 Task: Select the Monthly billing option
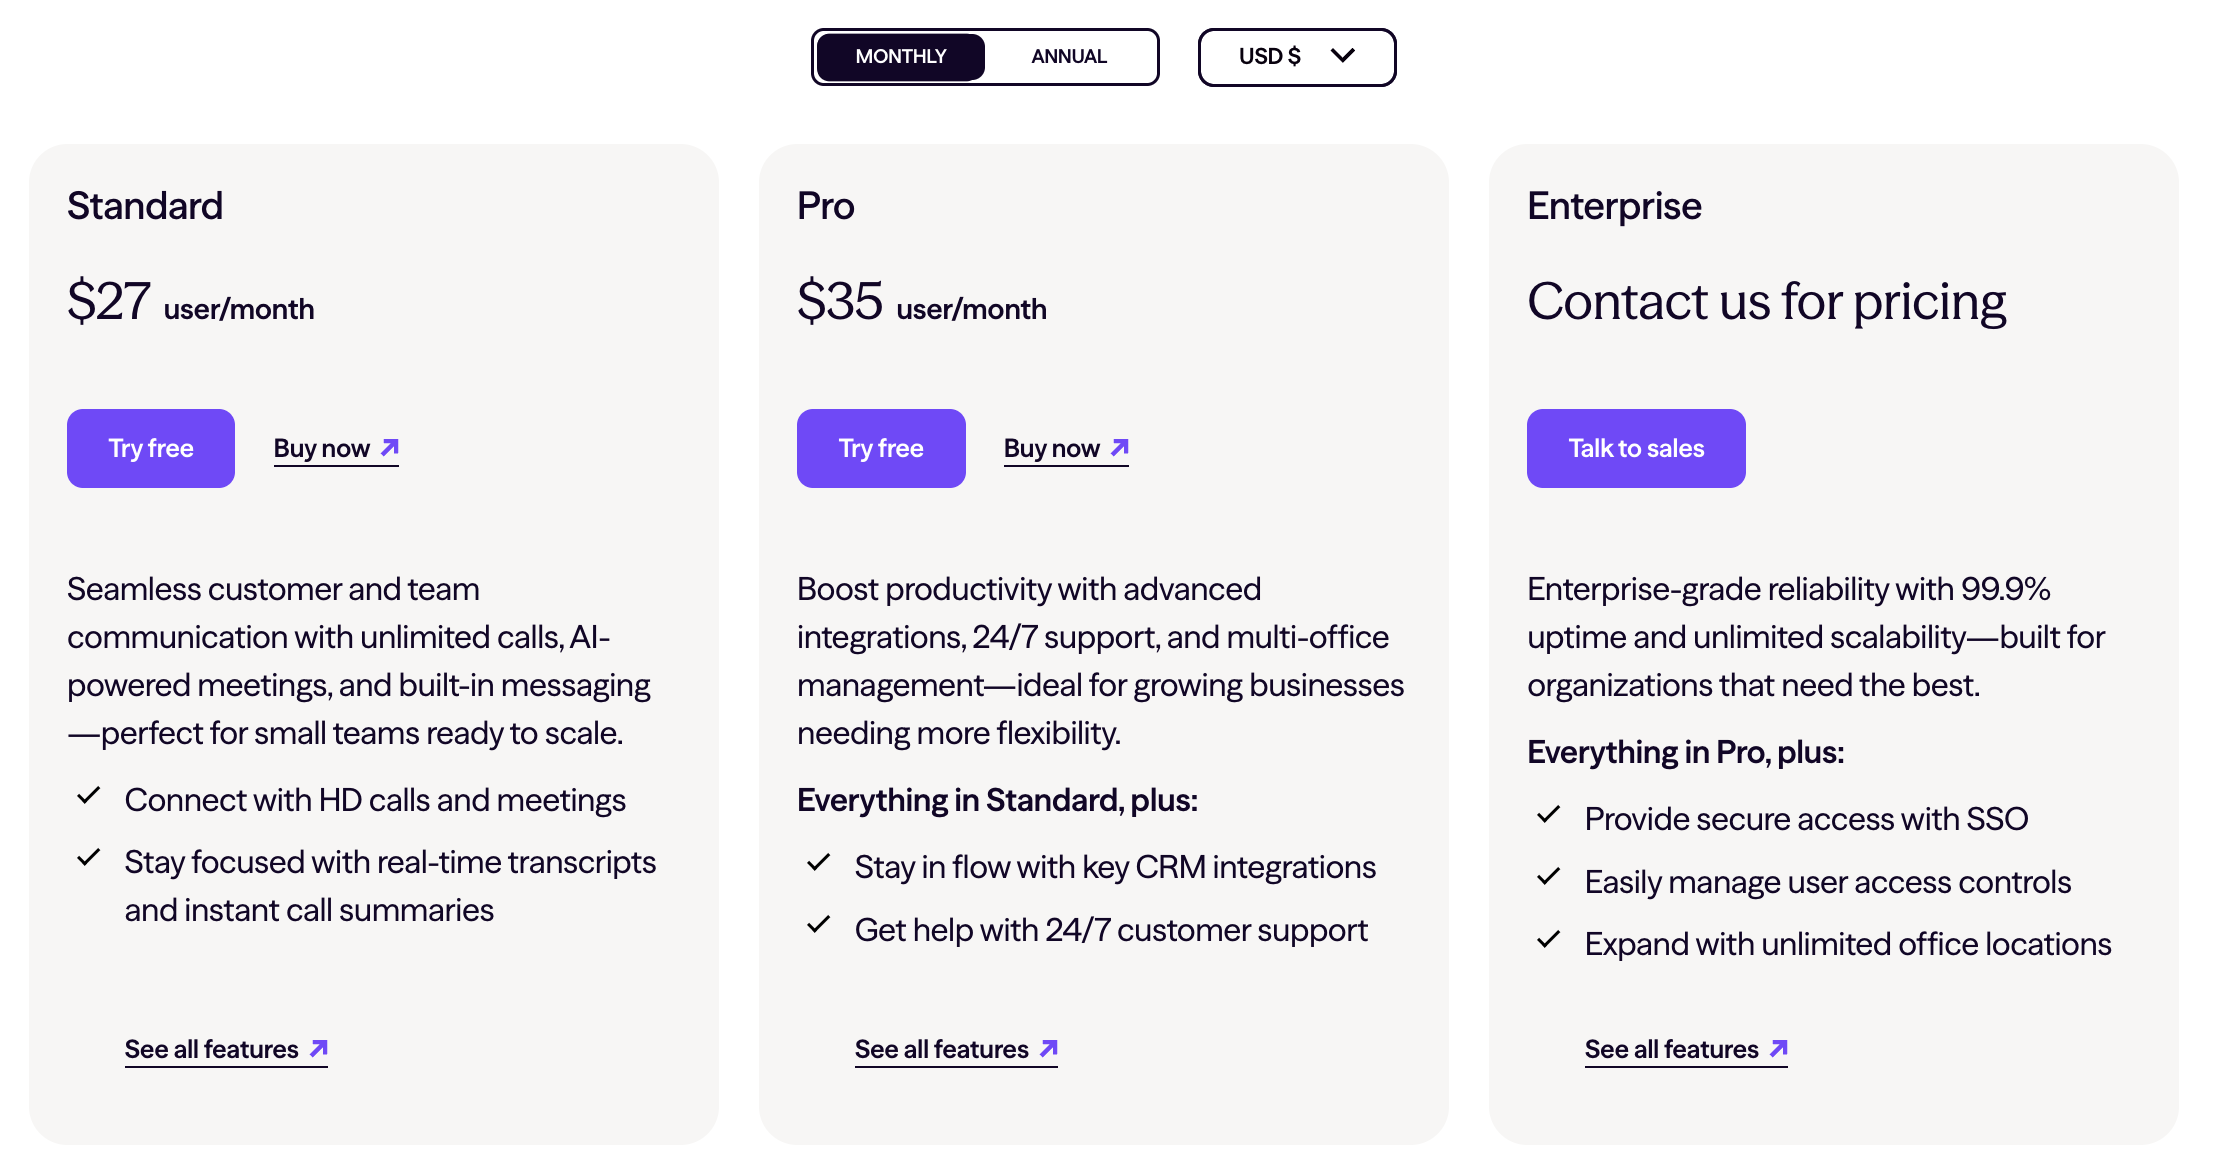click(901, 57)
